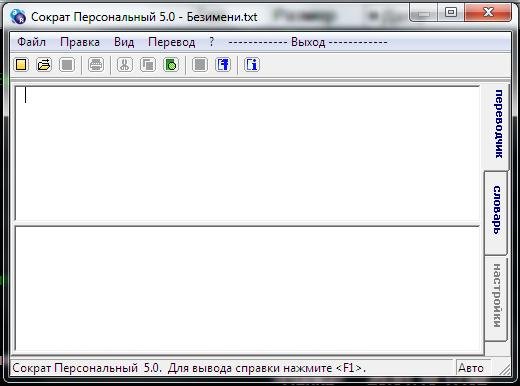Open the Правка menu
Viewport: 520px width, 386px height.
coord(80,42)
